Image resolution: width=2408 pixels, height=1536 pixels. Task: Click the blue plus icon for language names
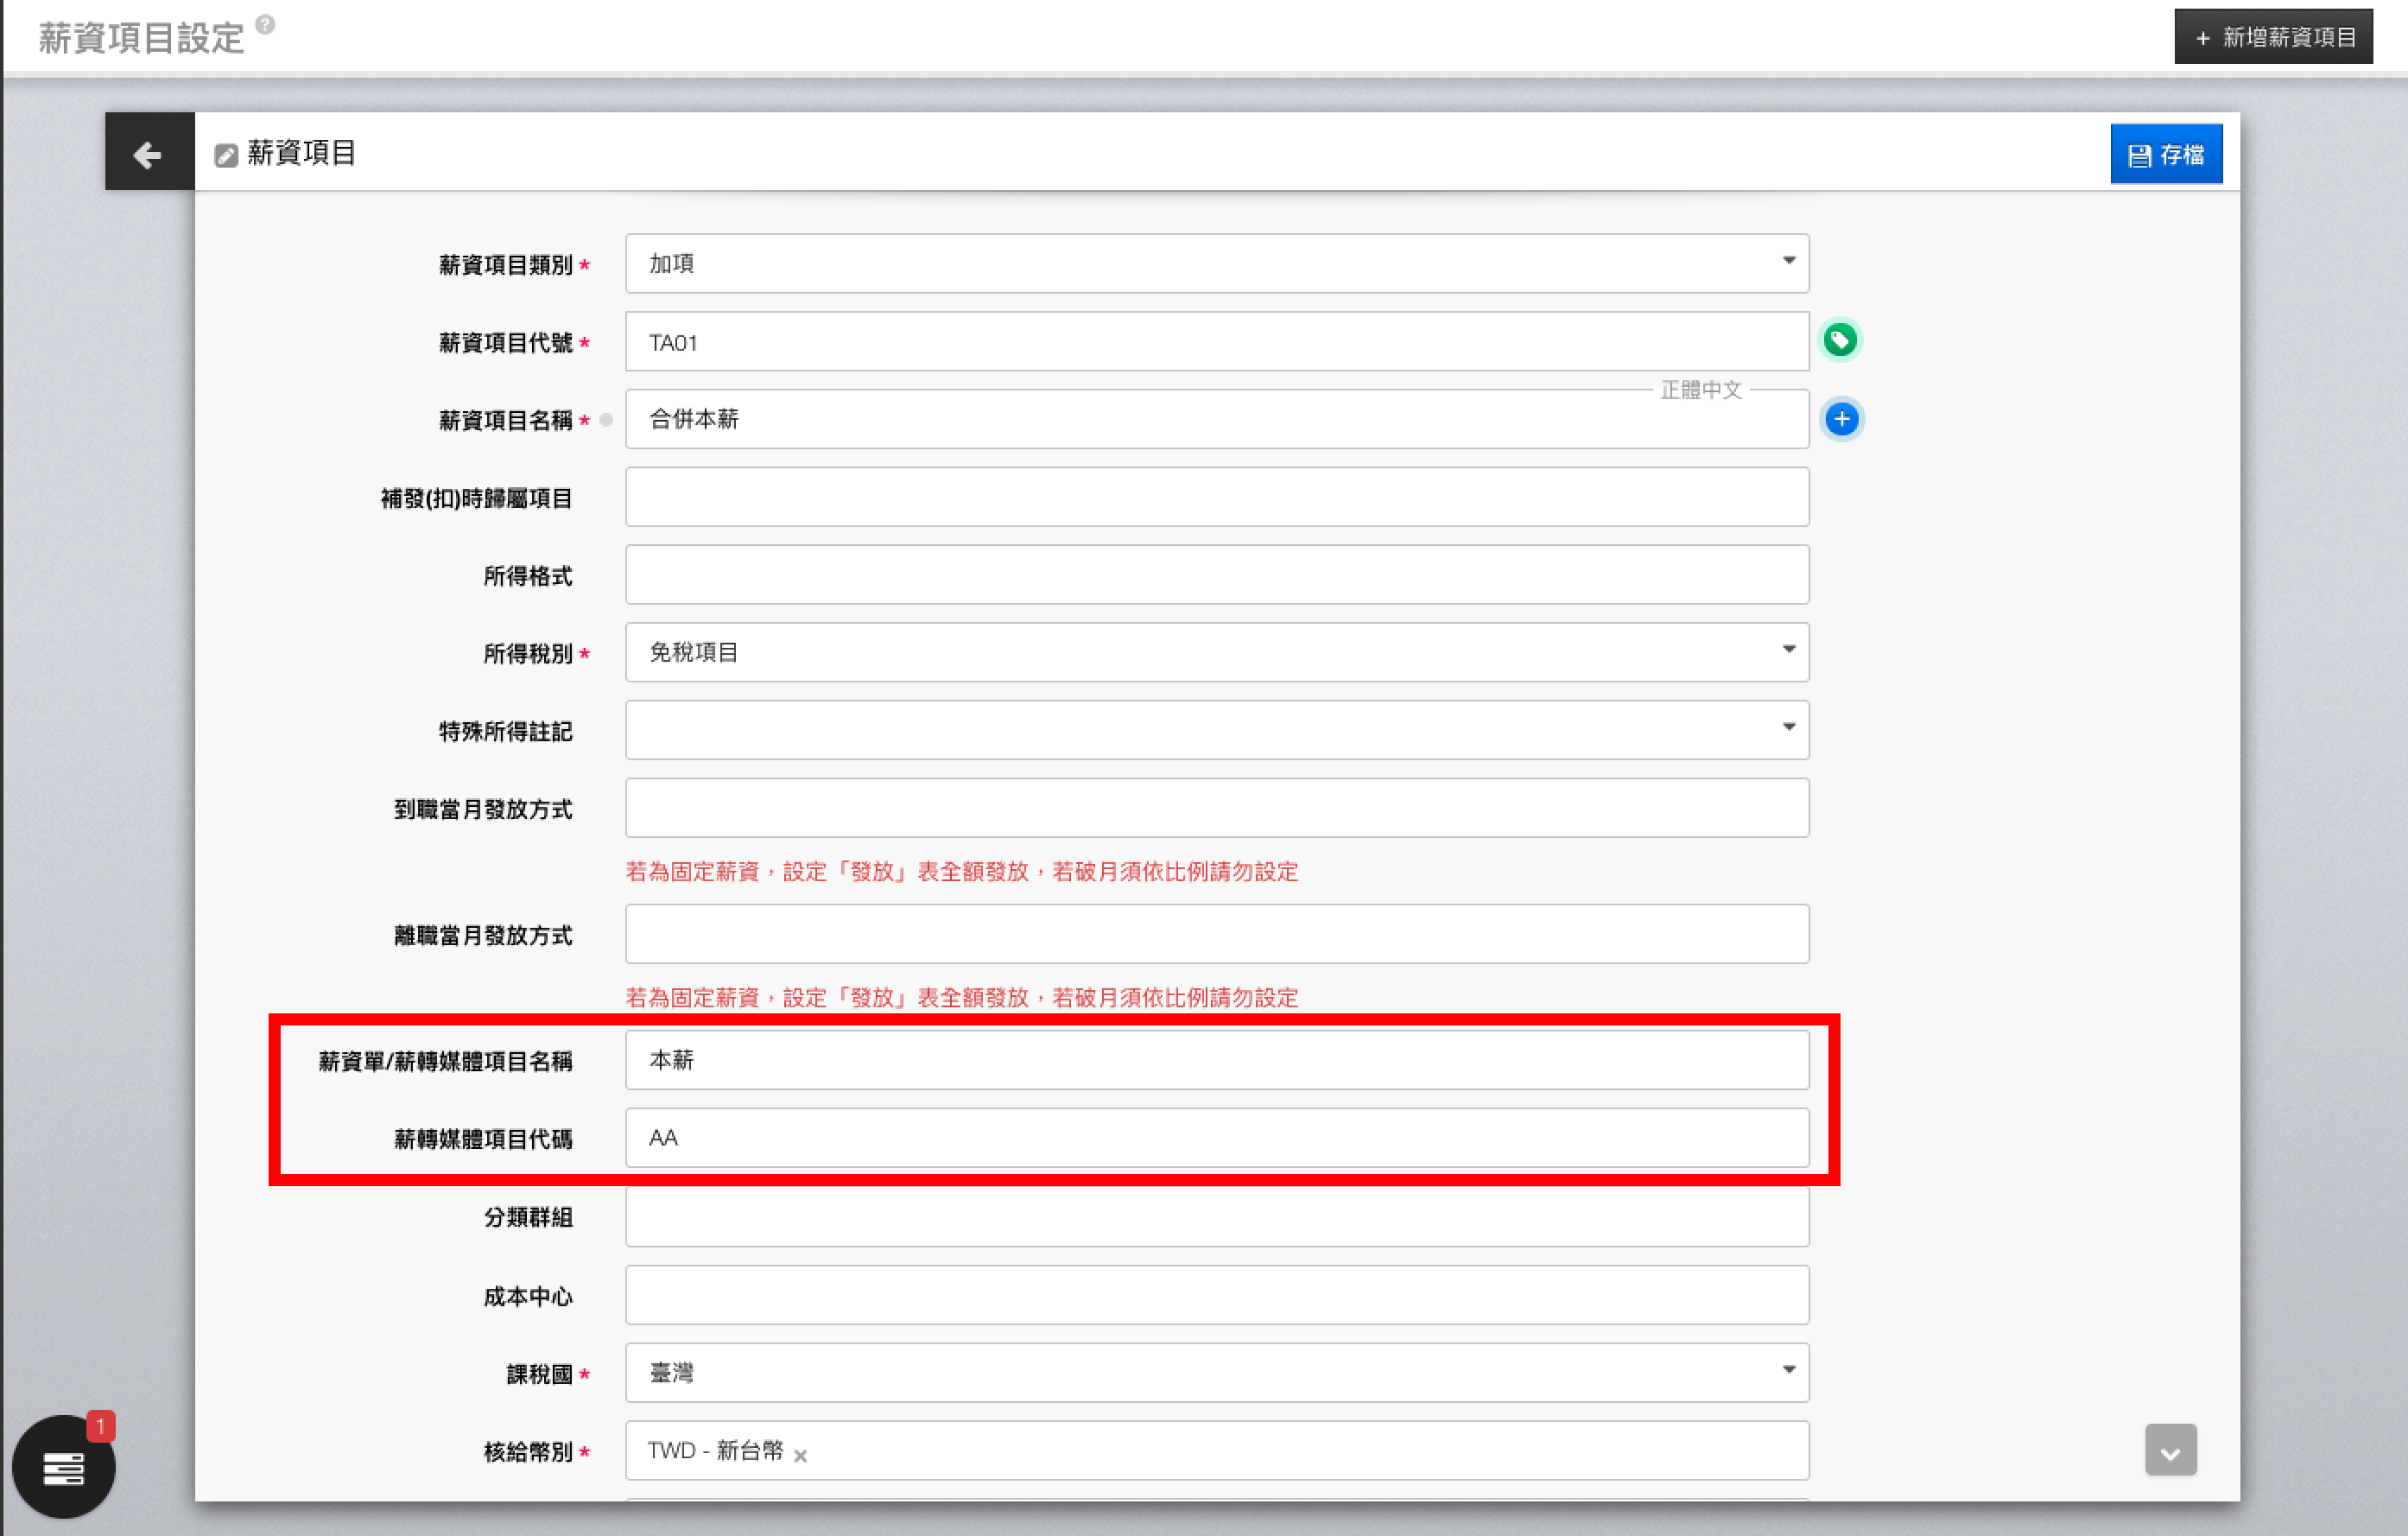pos(1841,419)
